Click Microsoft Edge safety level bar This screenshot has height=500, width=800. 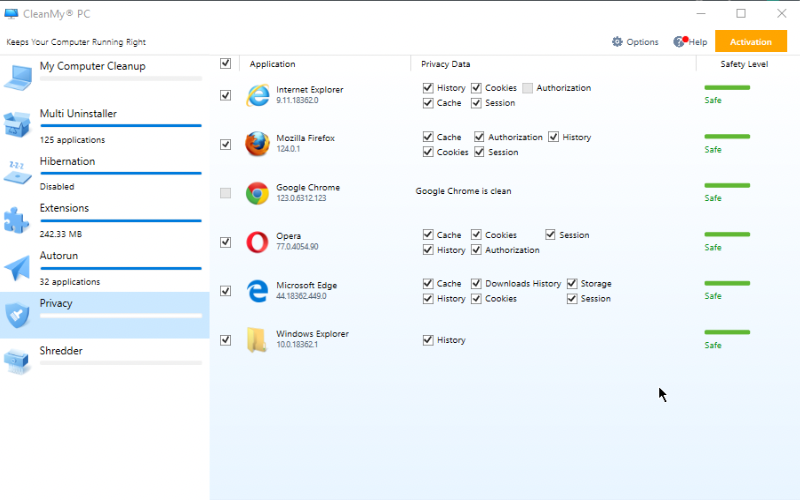727,283
